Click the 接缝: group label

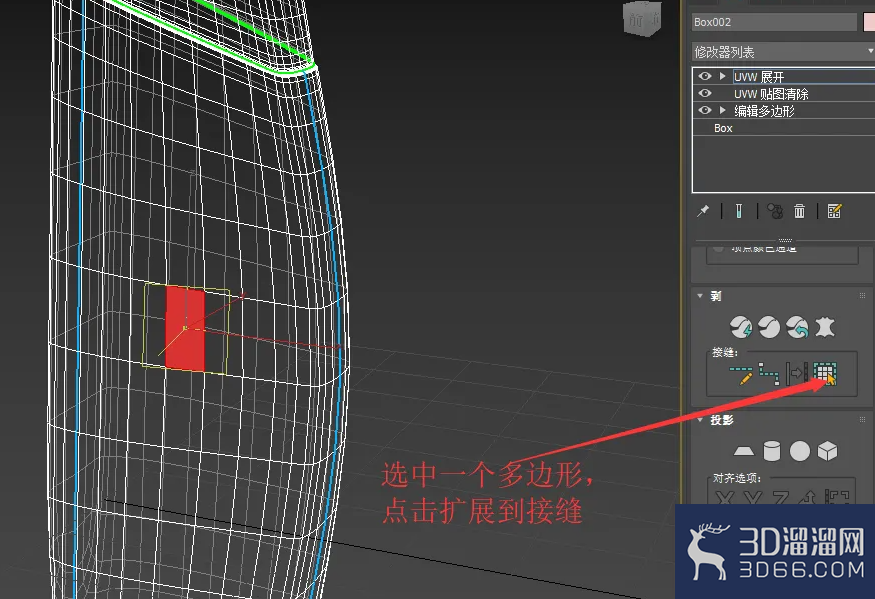(x=724, y=352)
